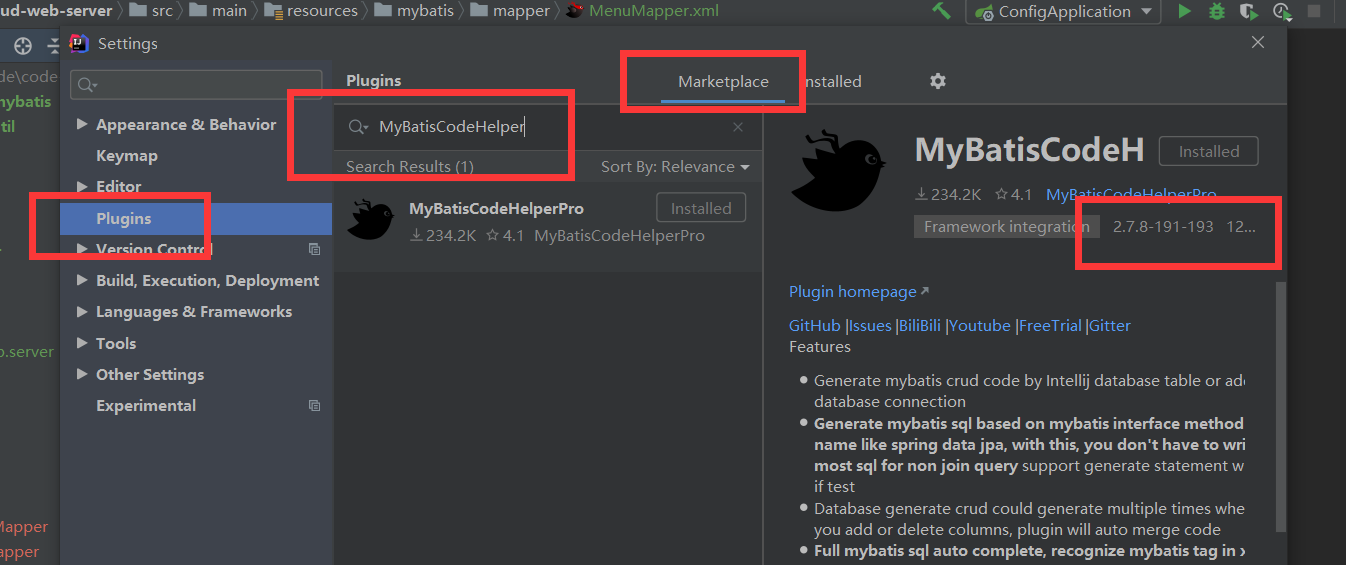This screenshot has height=565, width=1346.
Task: Click the Features heading text
Action: 820,347
